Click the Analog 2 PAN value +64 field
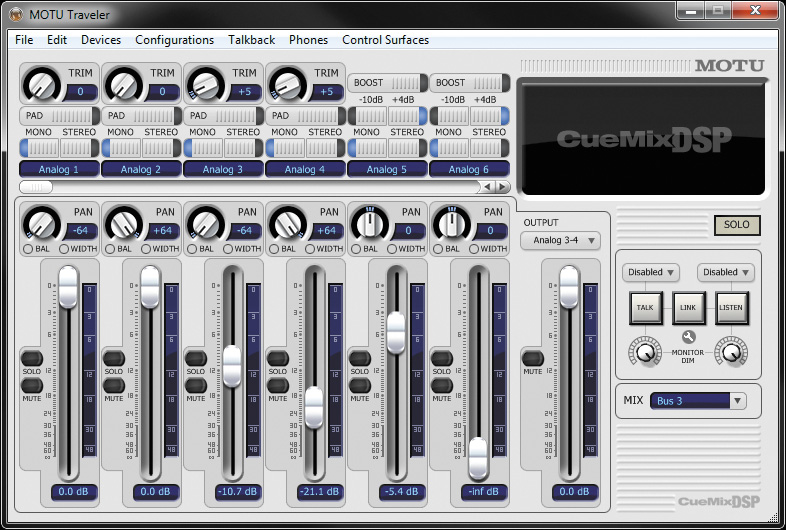The image size is (786, 530). (x=162, y=231)
